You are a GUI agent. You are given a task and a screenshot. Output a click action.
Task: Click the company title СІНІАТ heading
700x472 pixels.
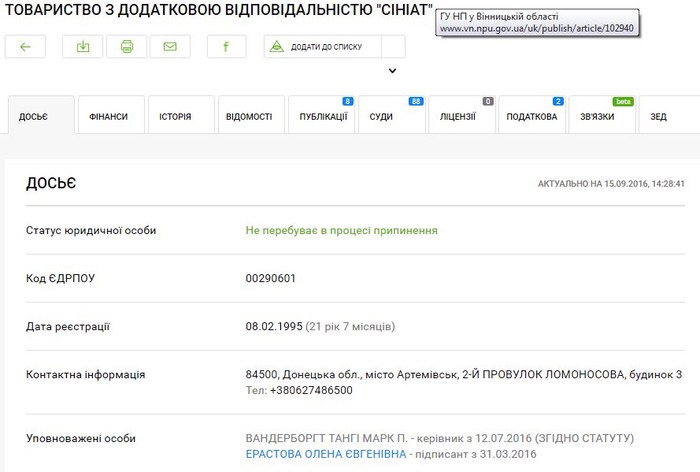[219, 10]
